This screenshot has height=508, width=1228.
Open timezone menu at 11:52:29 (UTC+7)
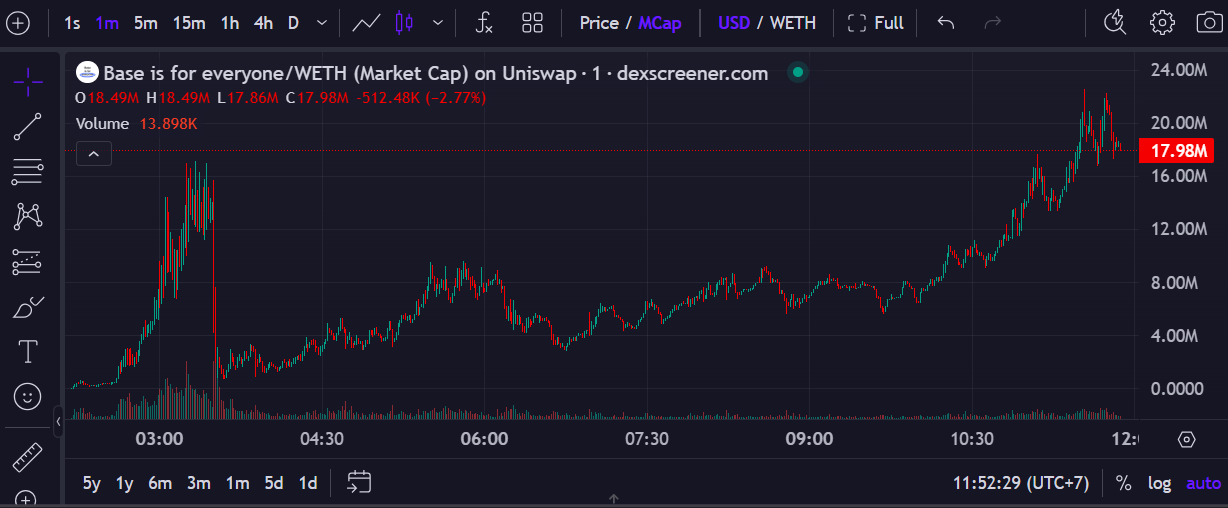(x=1020, y=483)
